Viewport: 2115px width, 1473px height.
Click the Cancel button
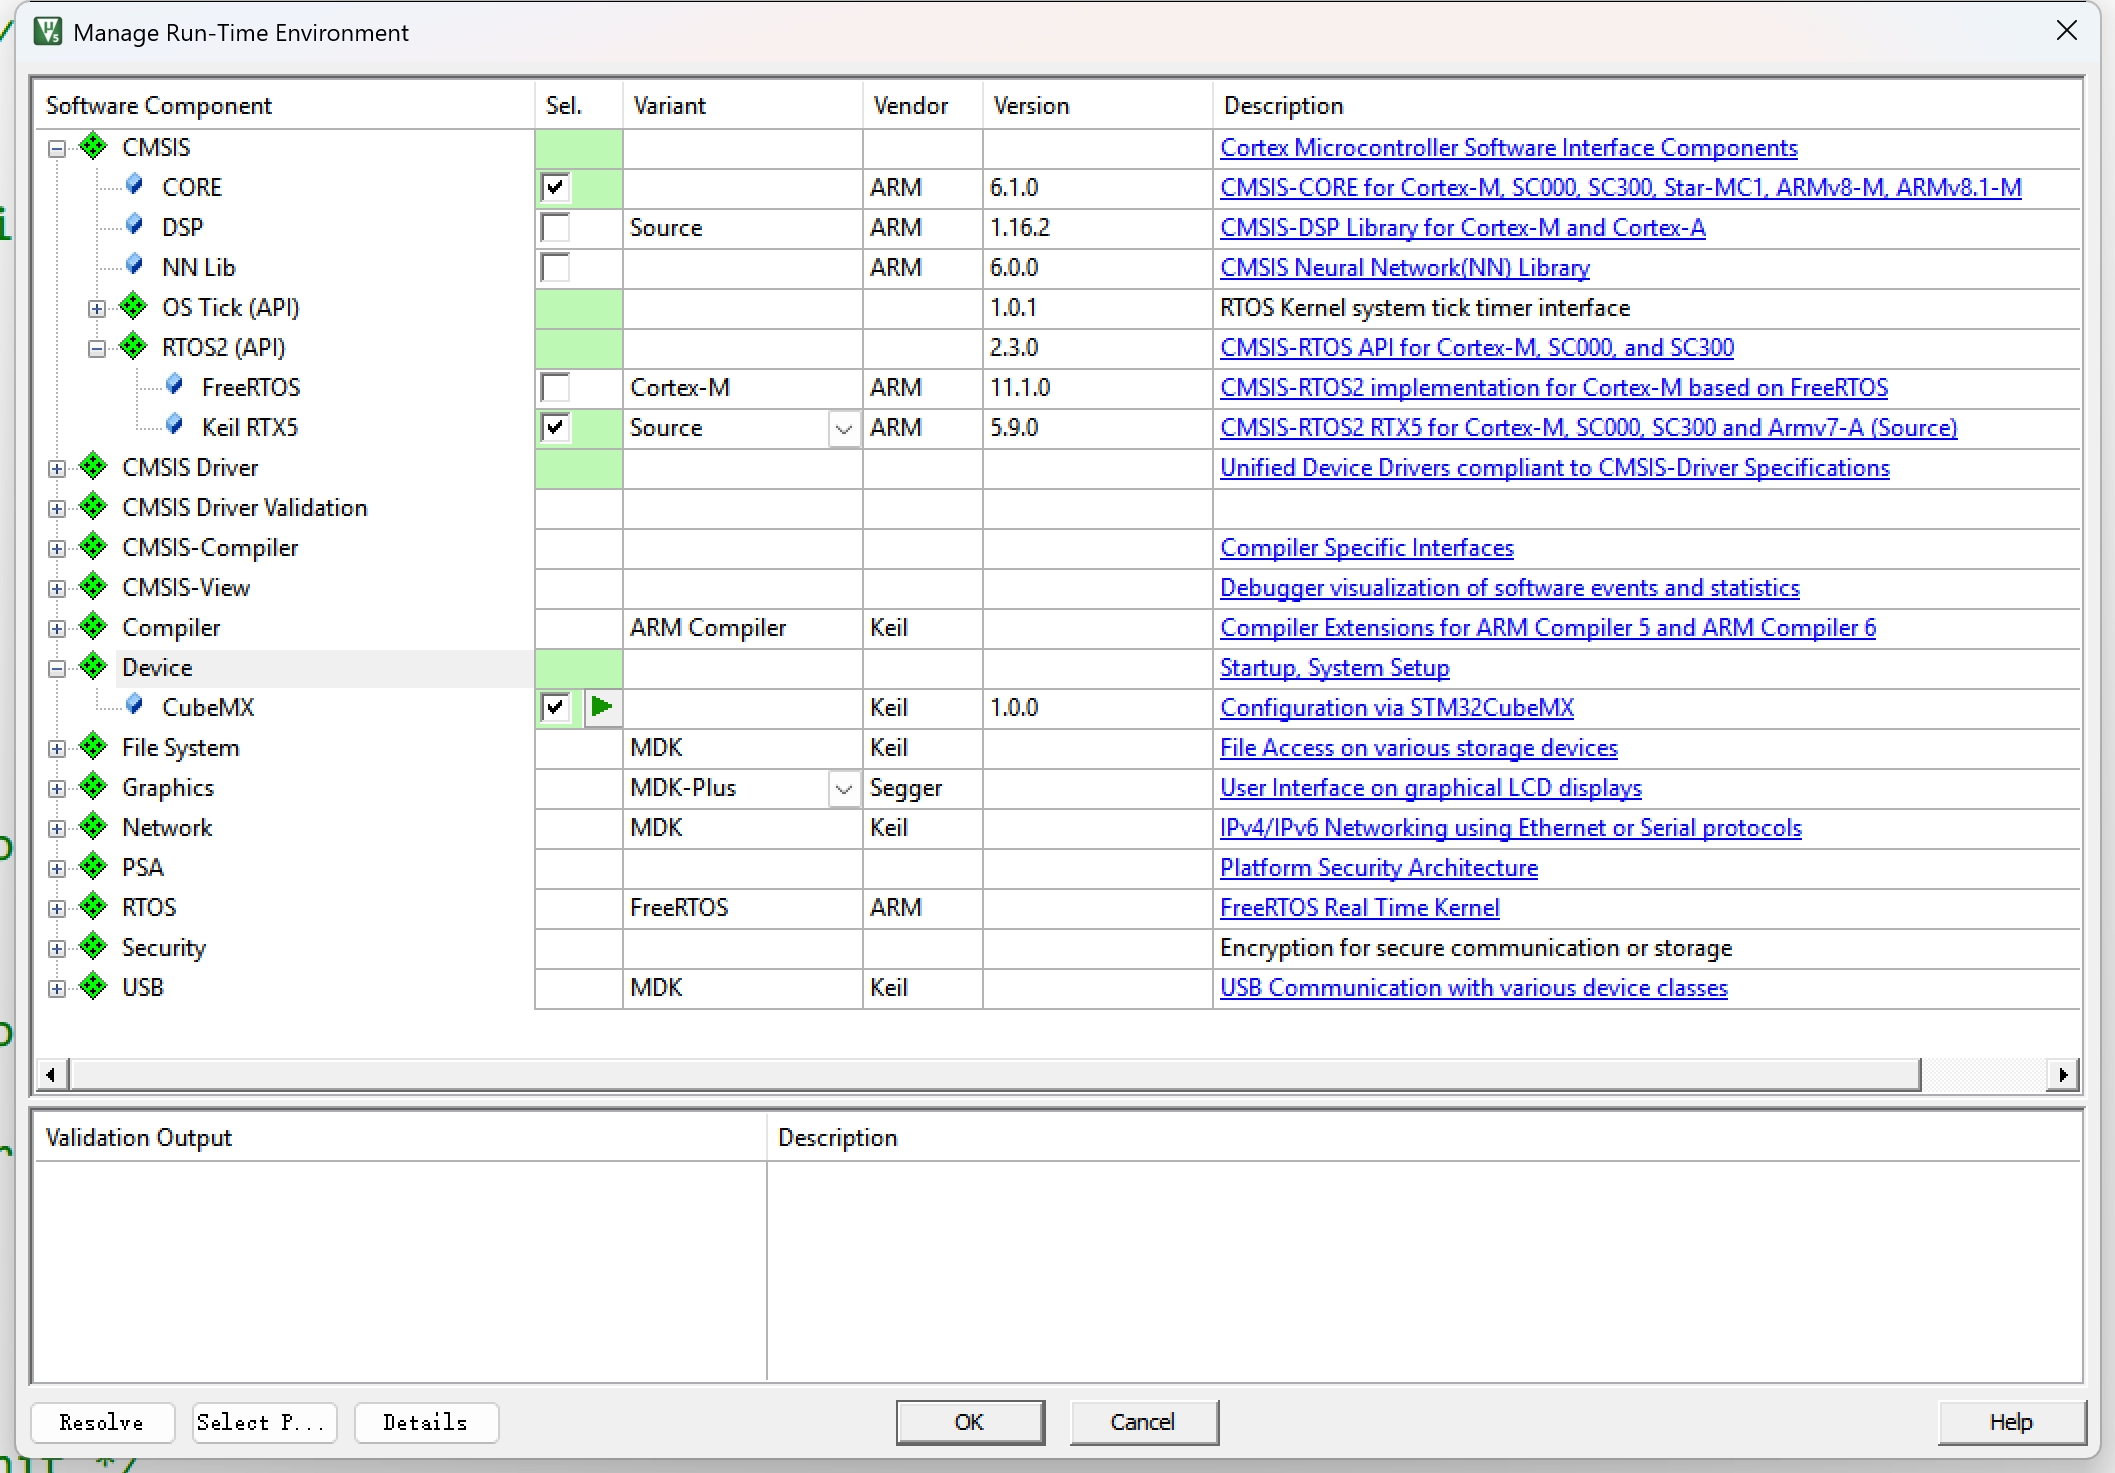(1143, 1422)
